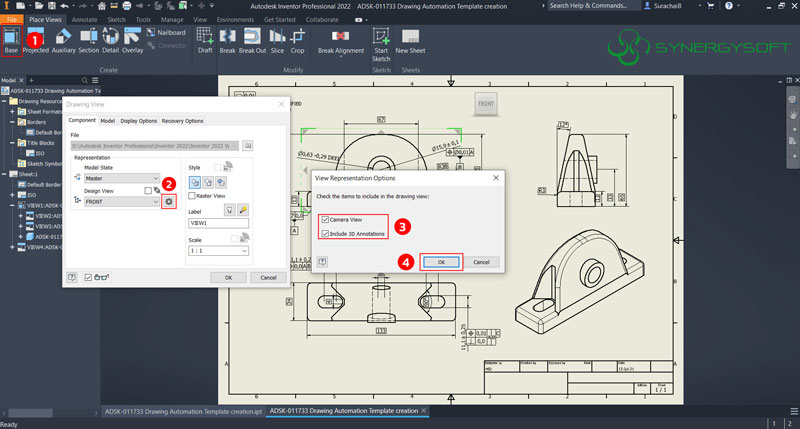This screenshot has width=800, height=429.
Task: Select the Slice tool
Action: pyautogui.click(x=277, y=41)
